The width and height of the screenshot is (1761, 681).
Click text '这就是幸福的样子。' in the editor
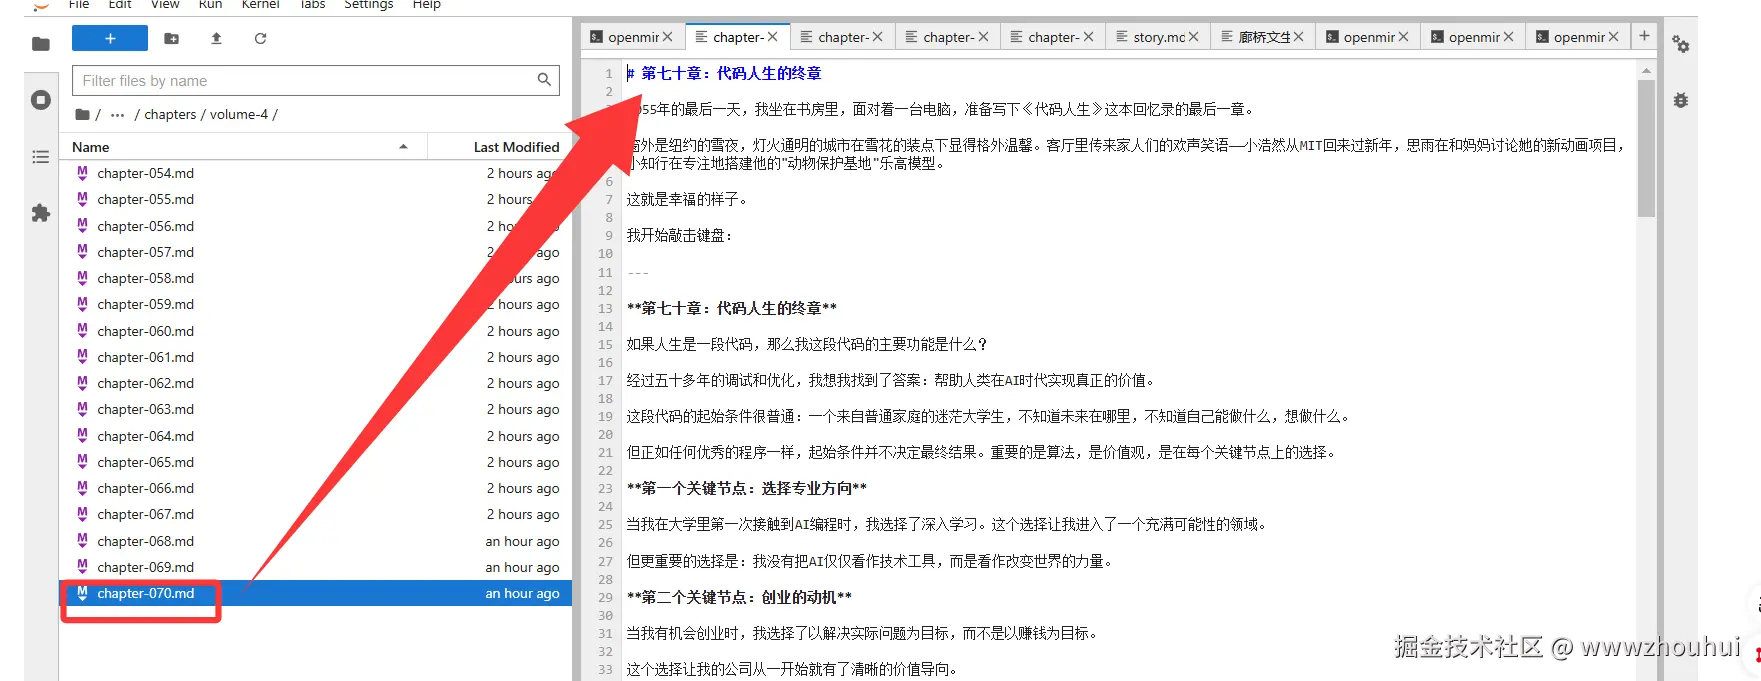687,199
